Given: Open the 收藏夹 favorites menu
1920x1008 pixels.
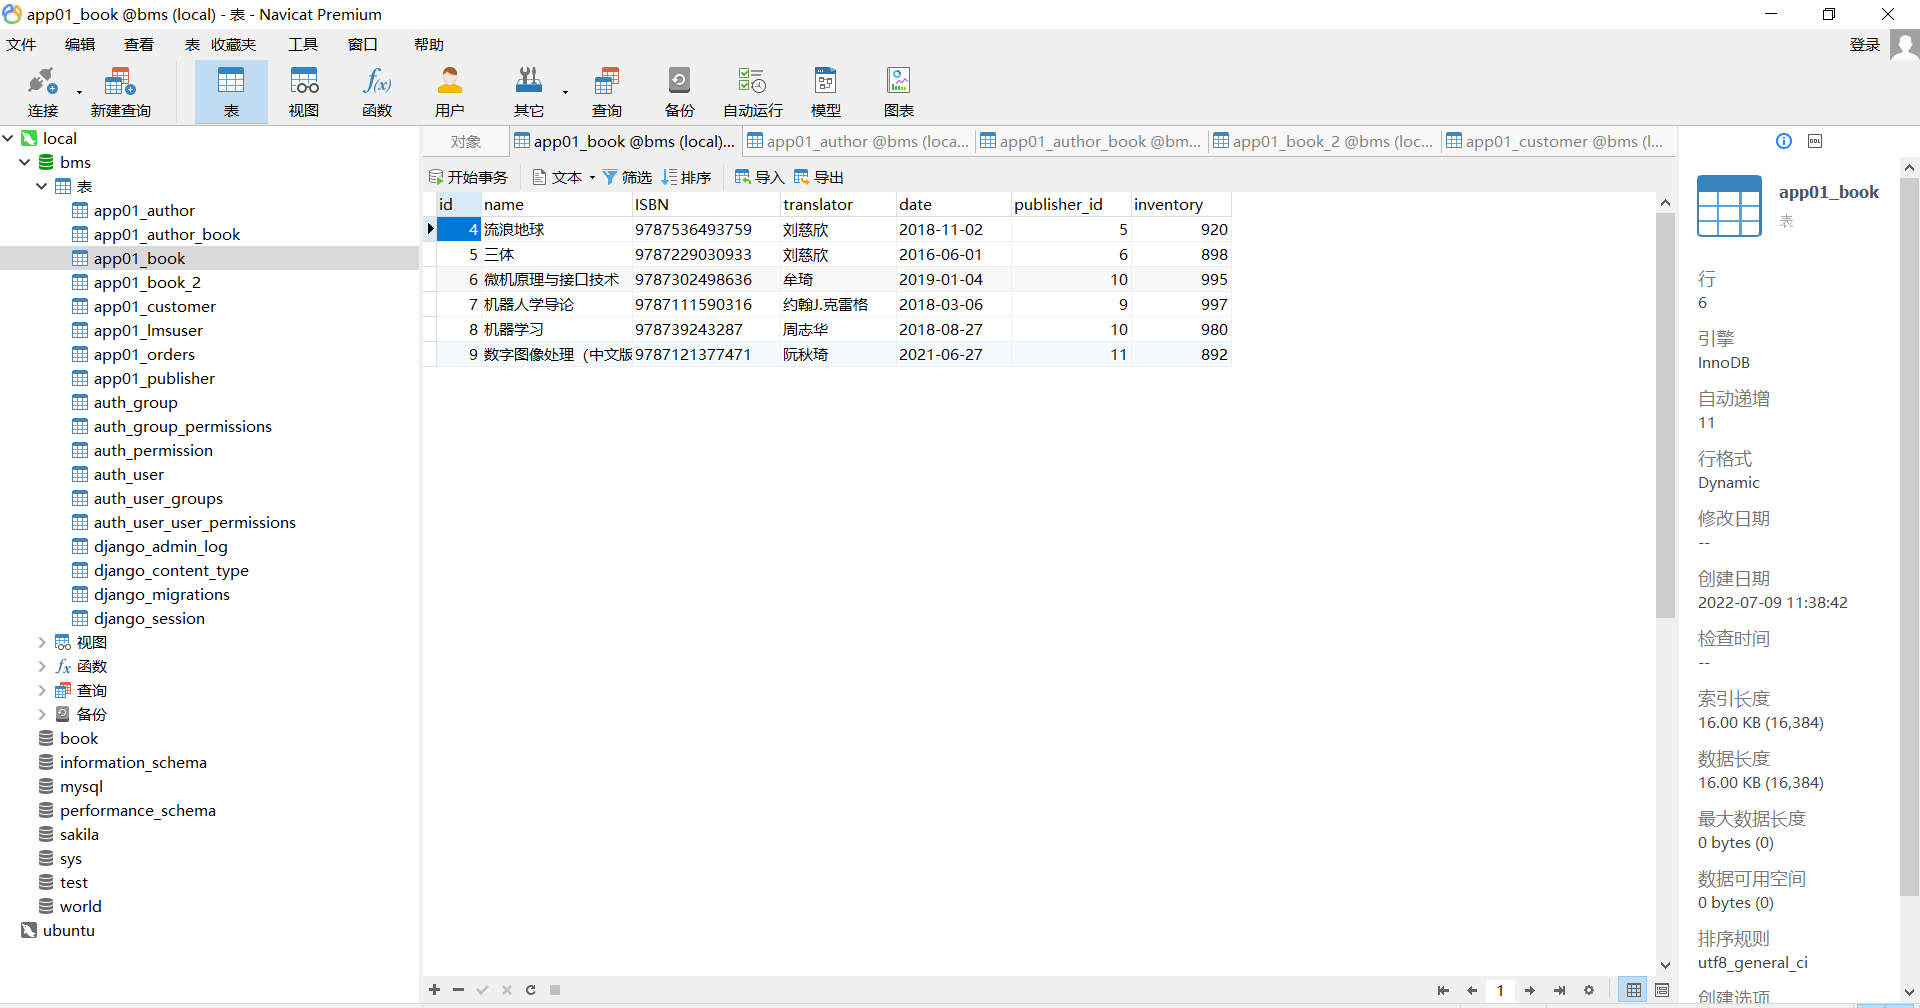Looking at the screenshot, I should tap(234, 44).
